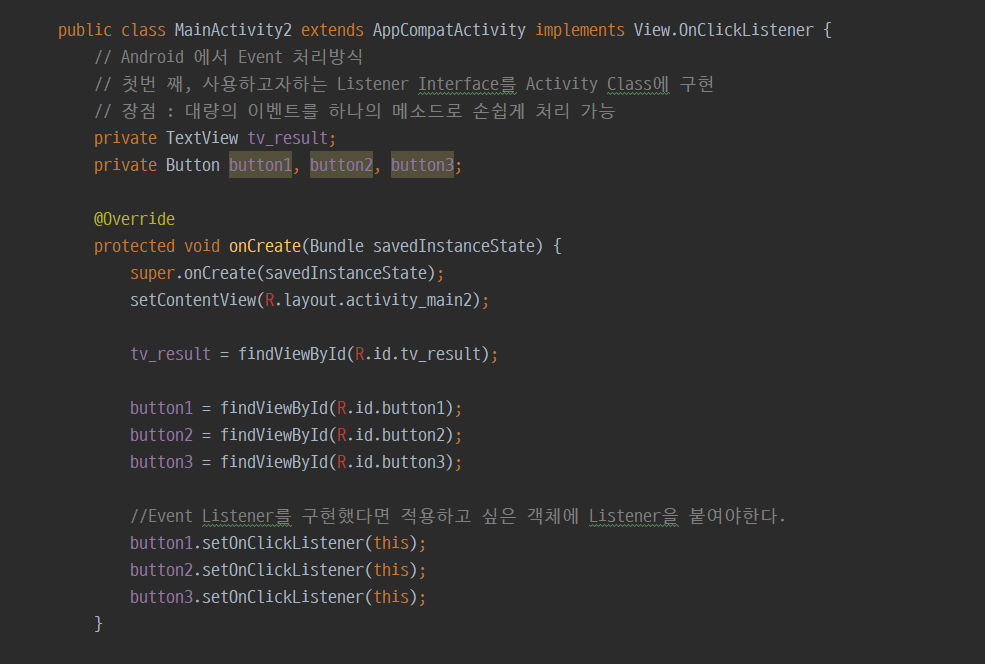Click the button3 = findViewById line
Image resolution: width=985 pixels, height=664 pixels.
296,462
